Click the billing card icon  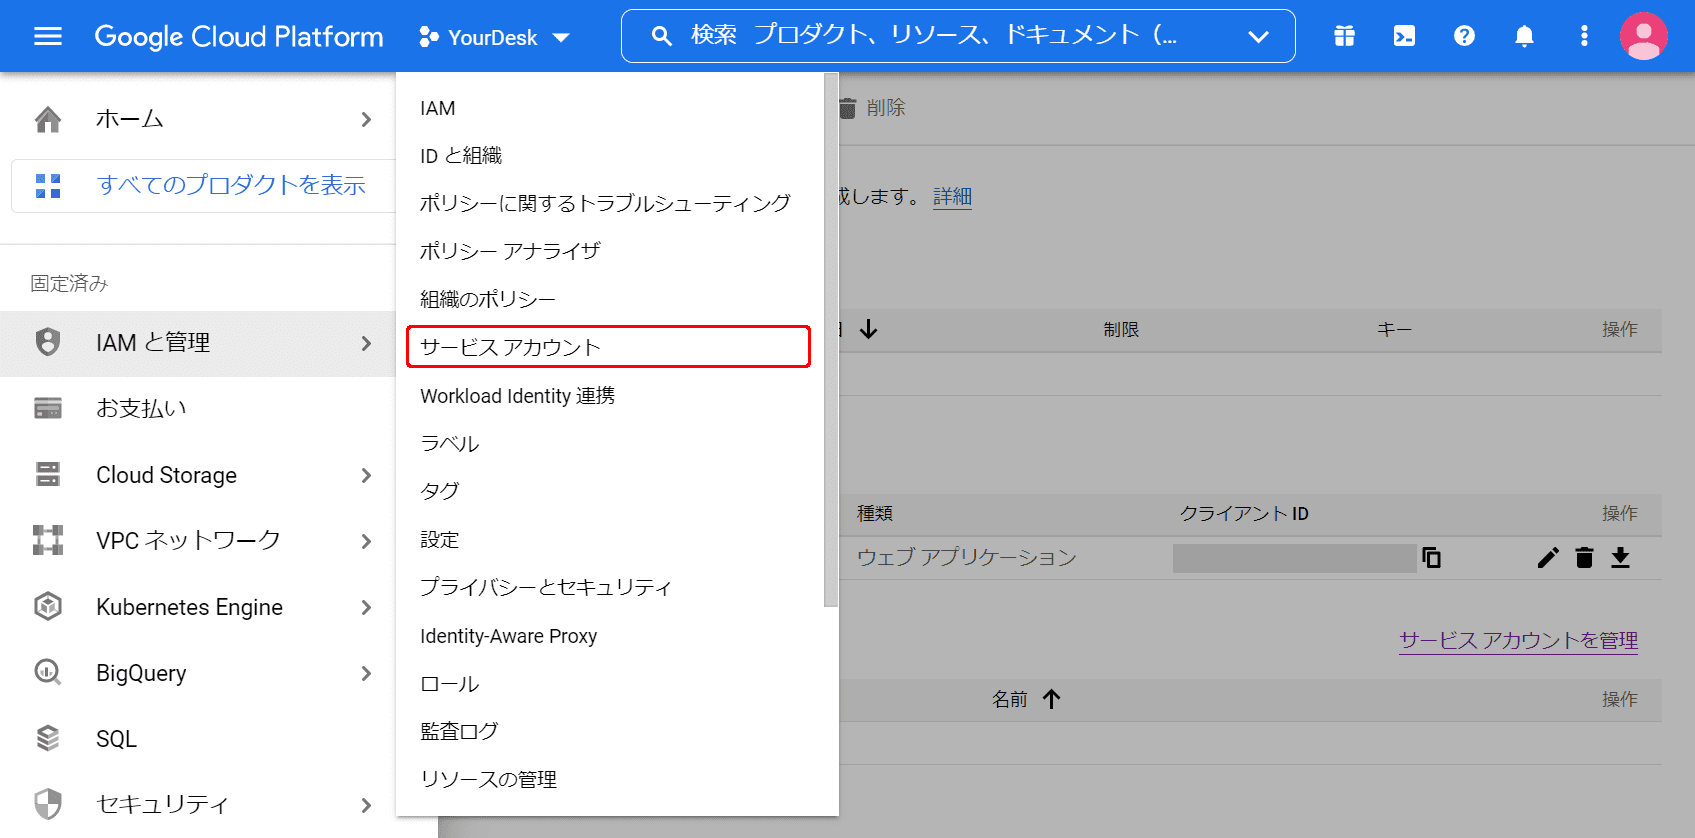[x=48, y=408]
